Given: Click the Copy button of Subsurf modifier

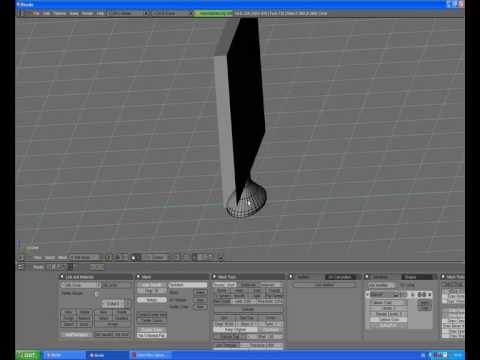Looking at the screenshot, I should point(425,309).
